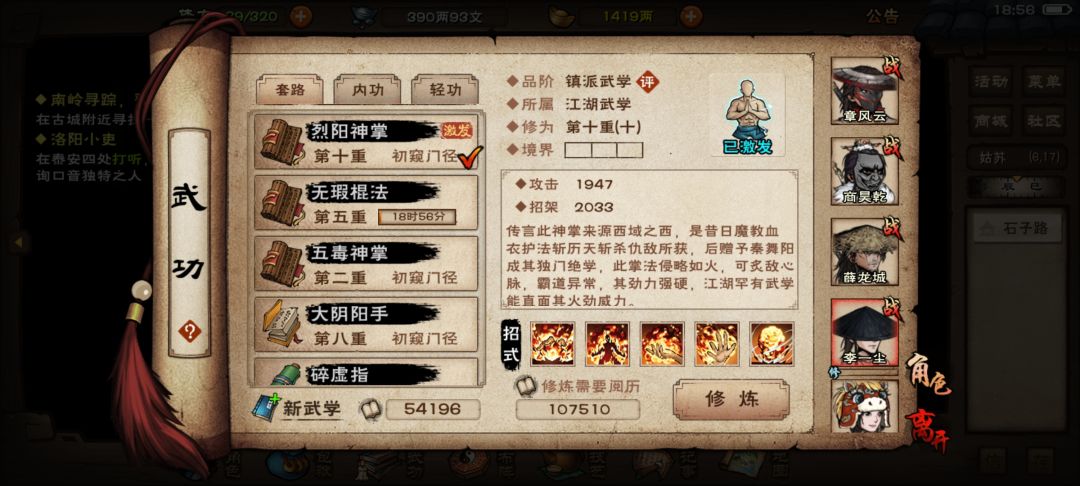Select the flaming skull skill move icon
The image size is (1080, 486).
pos(772,344)
